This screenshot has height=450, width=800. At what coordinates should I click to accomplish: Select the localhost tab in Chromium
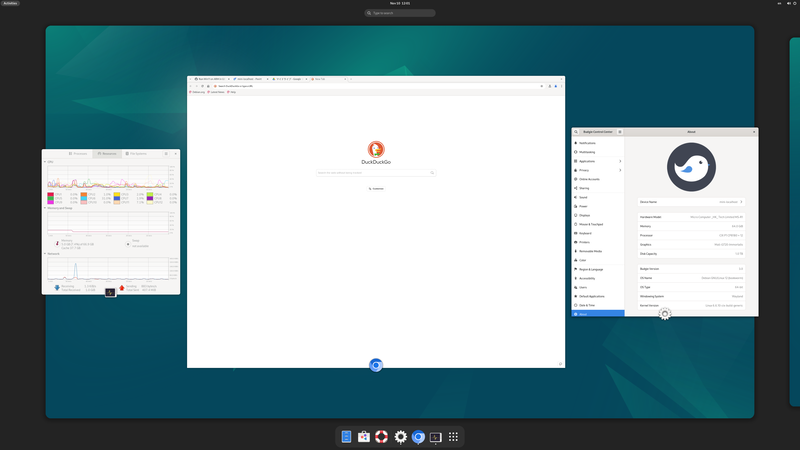coord(251,79)
